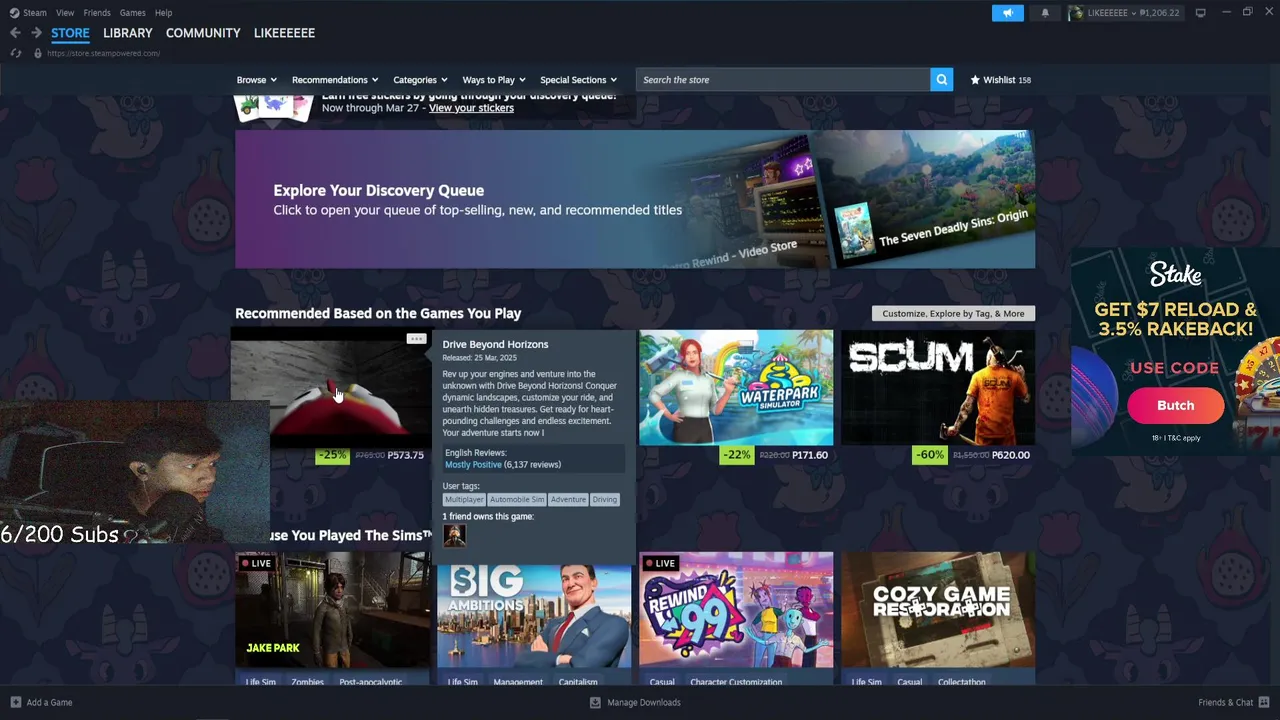Image resolution: width=1280 pixels, height=720 pixels.
Task: Click the Driving user tag
Action: (605, 499)
